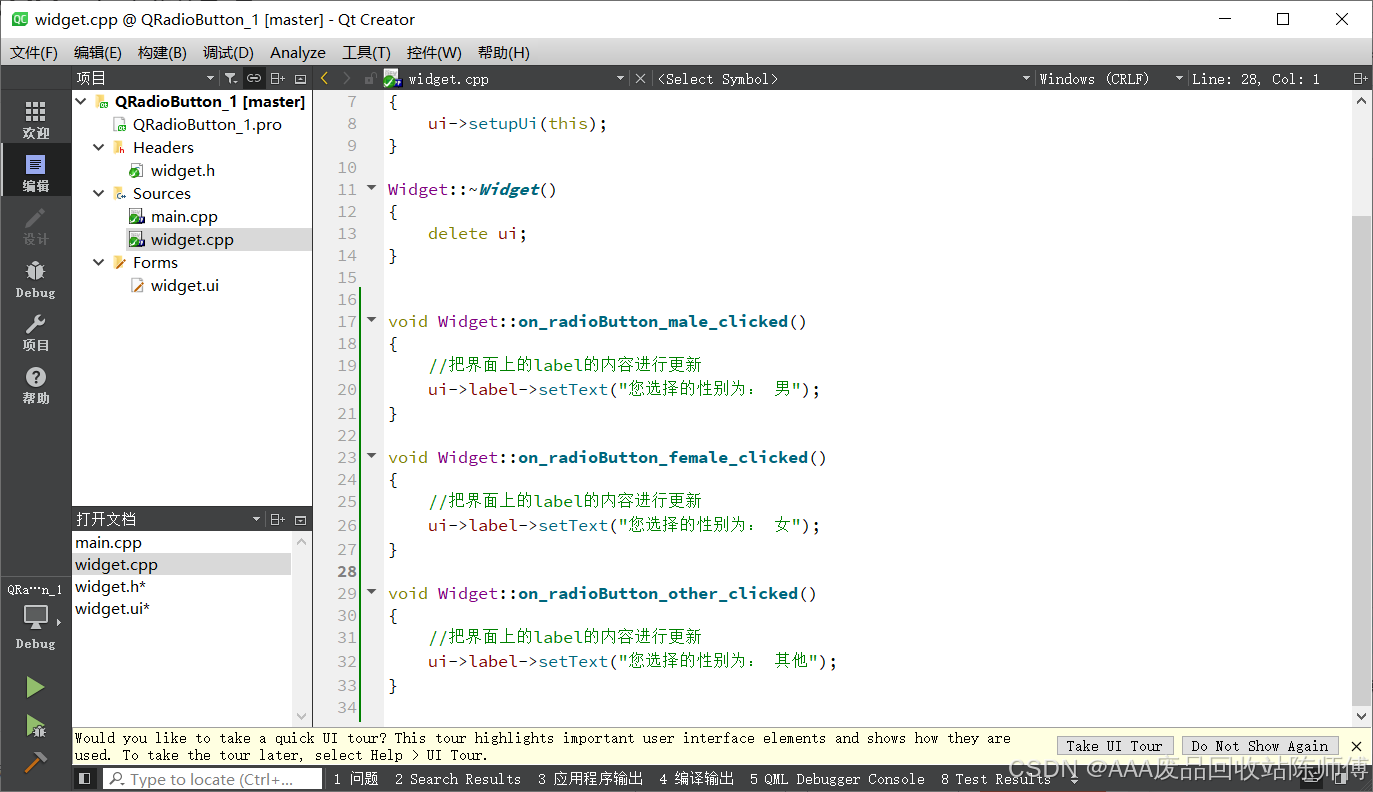Fold the on_radioButton_male_clicked function

click(x=372, y=320)
